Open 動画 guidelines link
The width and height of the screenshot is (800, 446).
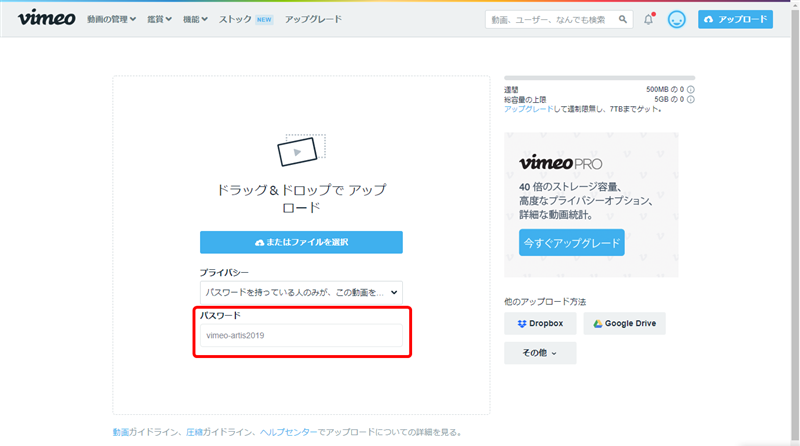120,432
